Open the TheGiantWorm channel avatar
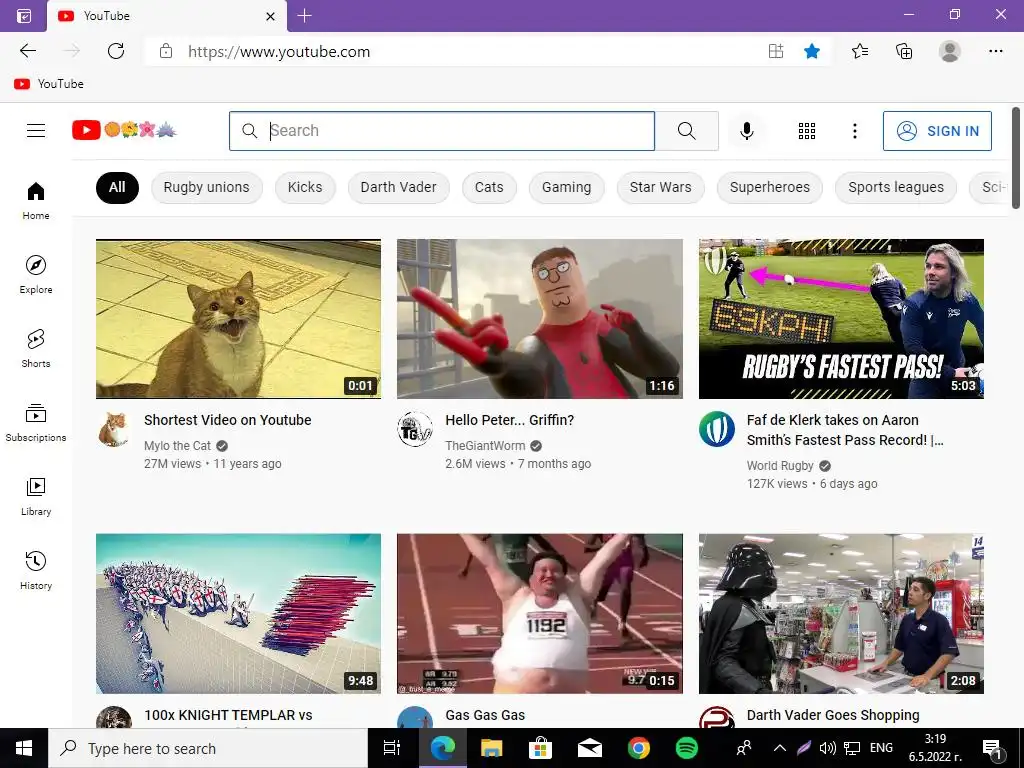This screenshot has width=1024, height=768. pos(415,429)
